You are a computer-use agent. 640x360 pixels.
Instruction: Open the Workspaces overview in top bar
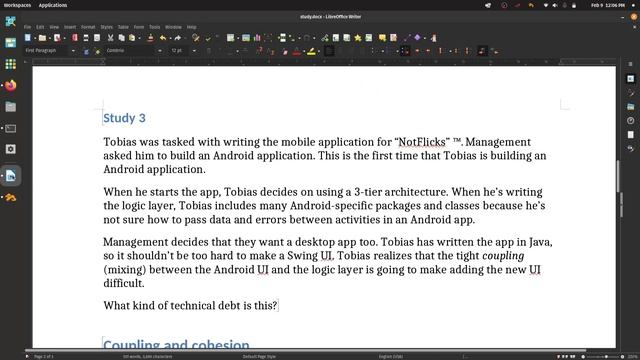coord(17,5)
